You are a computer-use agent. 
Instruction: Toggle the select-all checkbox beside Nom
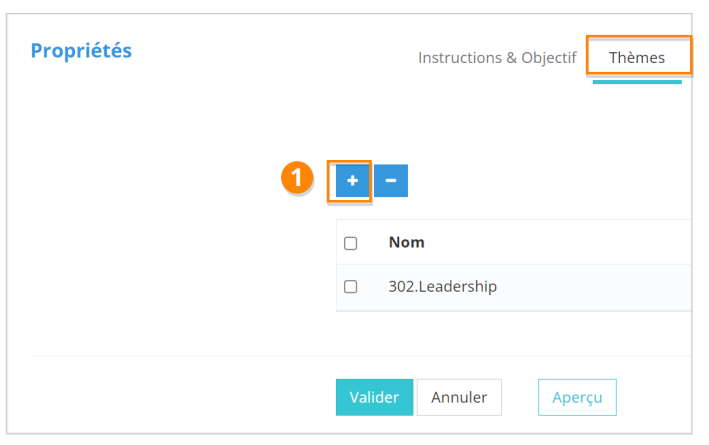click(351, 243)
